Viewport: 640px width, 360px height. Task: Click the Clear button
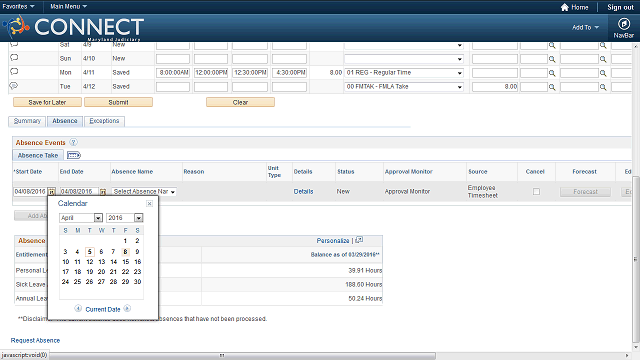pyautogui.click(x=240, y=102)
